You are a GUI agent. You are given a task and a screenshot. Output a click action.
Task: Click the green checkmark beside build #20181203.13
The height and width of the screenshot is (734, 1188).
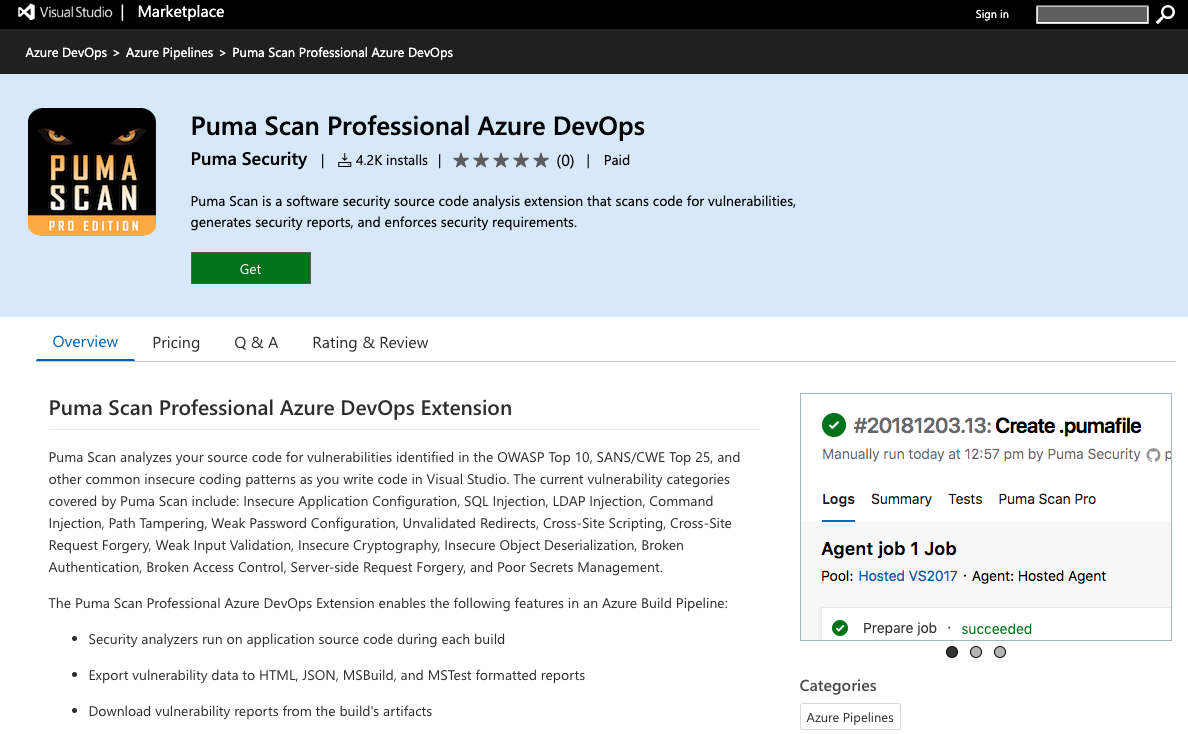834,425
